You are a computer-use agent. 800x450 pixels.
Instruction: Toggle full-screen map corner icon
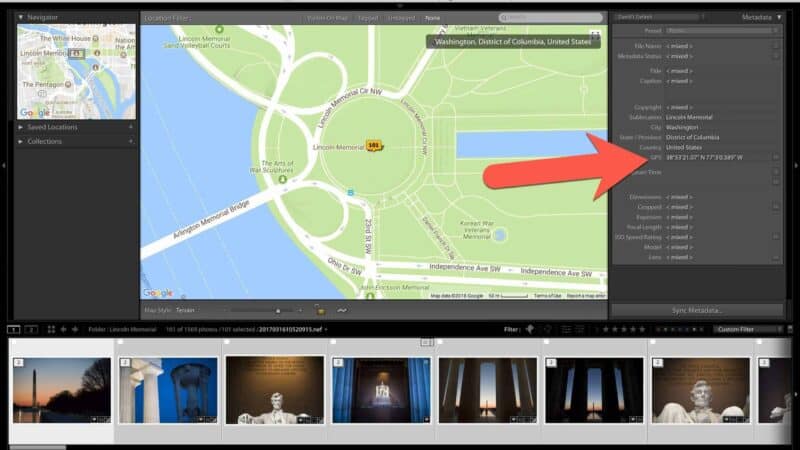point(595,35)
